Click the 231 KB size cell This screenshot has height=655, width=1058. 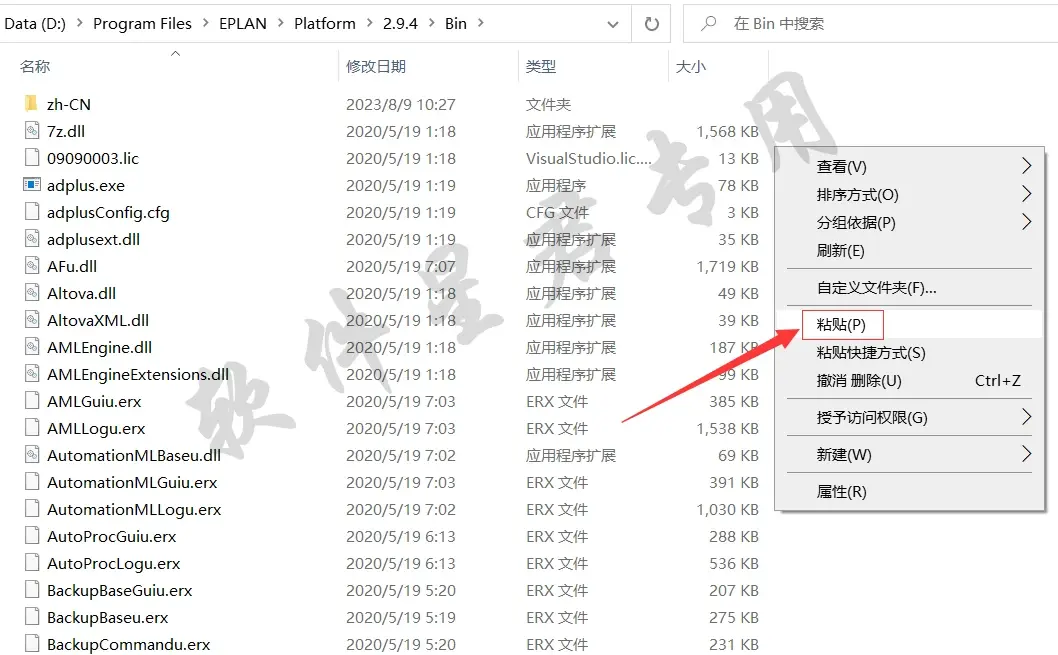tap(734, 644)
